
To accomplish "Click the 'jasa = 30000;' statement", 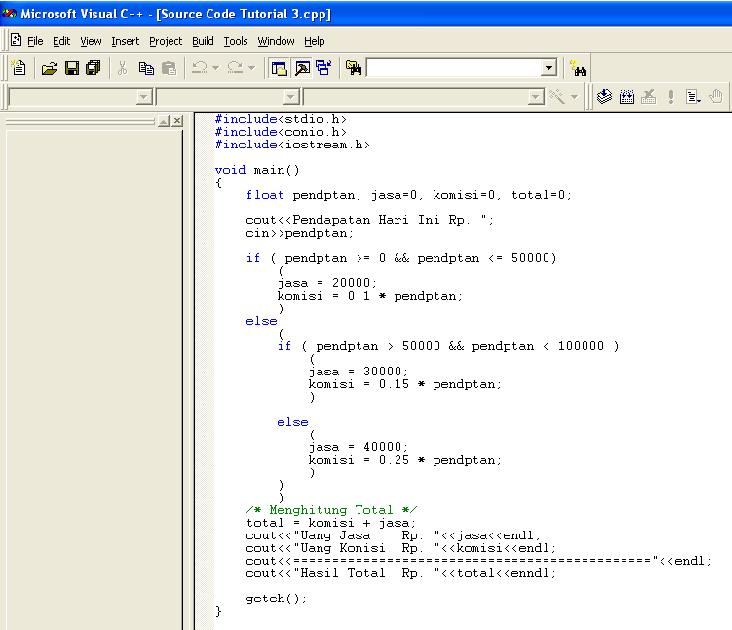I will point(358,371).
